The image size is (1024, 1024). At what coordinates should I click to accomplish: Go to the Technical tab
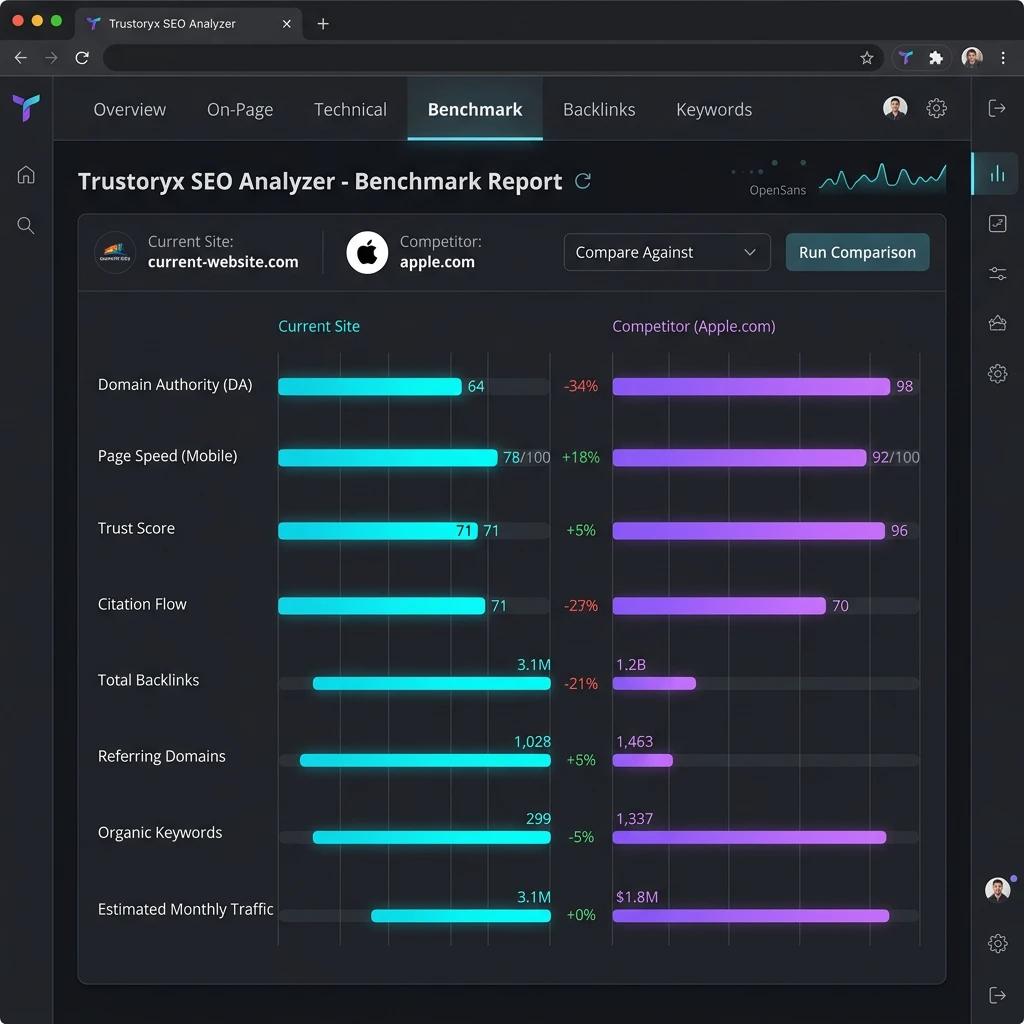350,110
